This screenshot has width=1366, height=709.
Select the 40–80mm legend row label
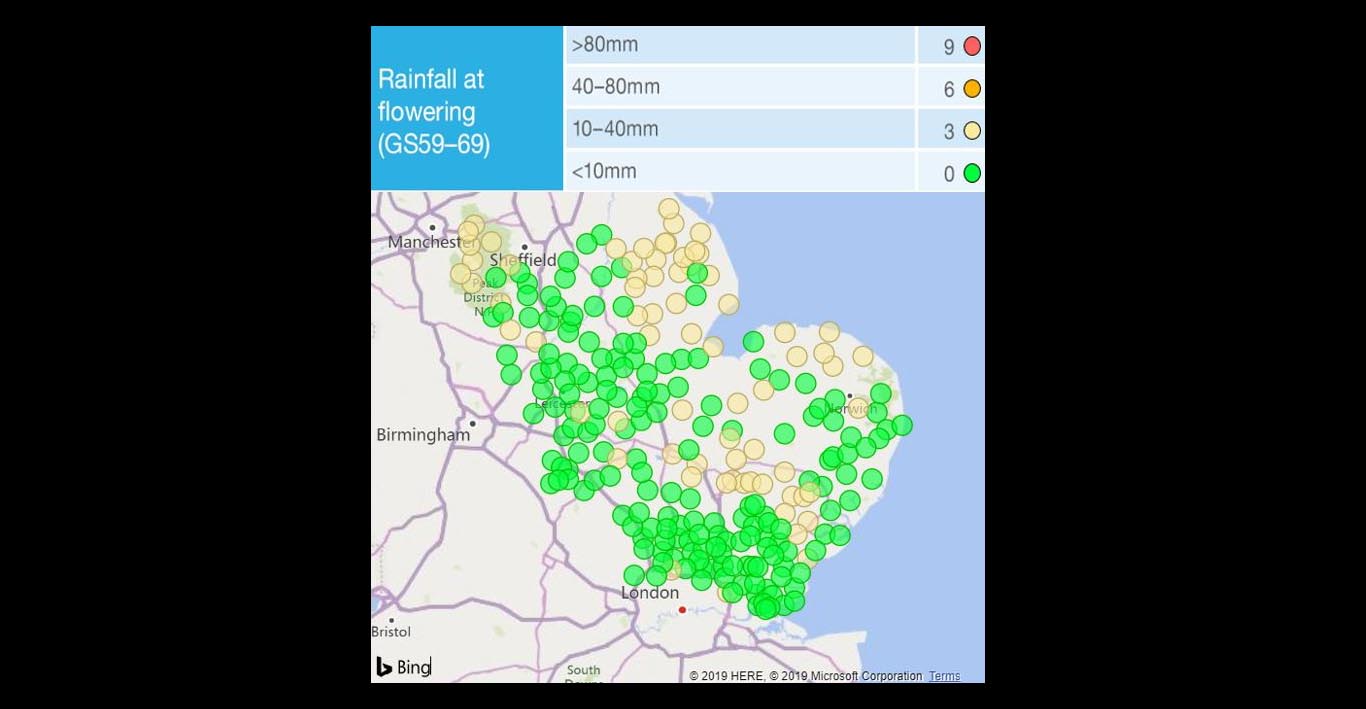pos(615,87)
